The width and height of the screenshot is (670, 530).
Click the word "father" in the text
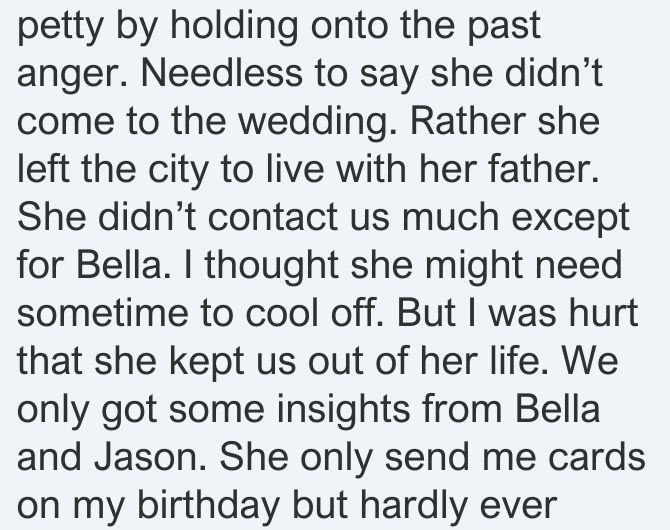coord(543,168)
